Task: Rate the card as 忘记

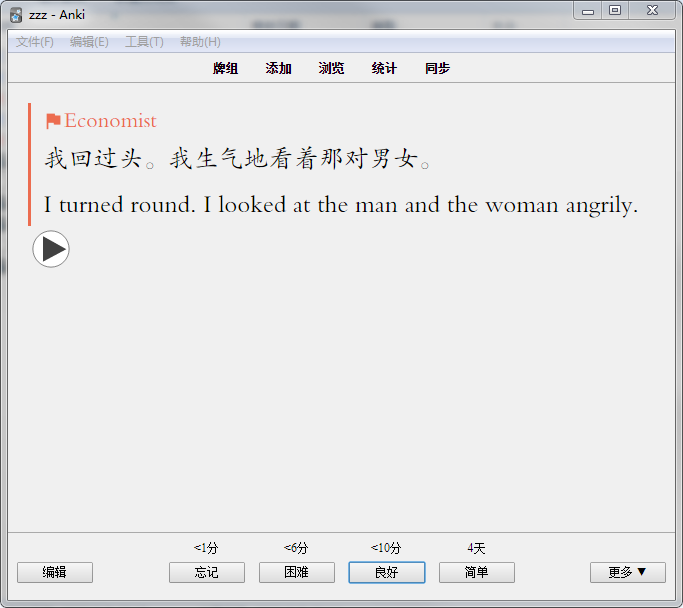Action: coord(207,572)
